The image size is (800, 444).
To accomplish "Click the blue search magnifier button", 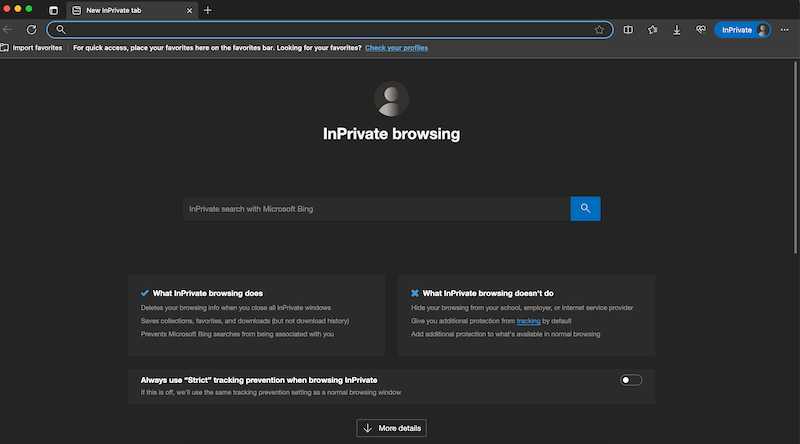I will click(585, 209).
